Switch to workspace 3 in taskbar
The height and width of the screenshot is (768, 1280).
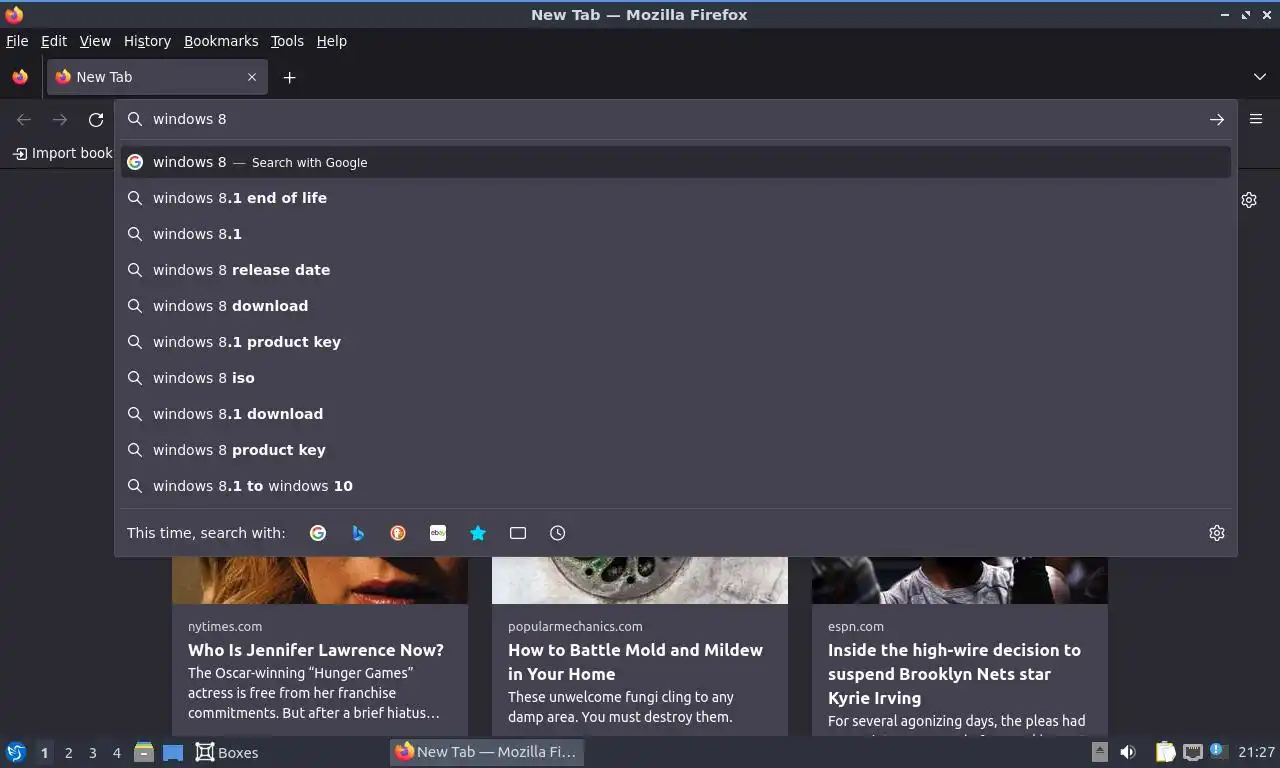(x=92, y=753)
